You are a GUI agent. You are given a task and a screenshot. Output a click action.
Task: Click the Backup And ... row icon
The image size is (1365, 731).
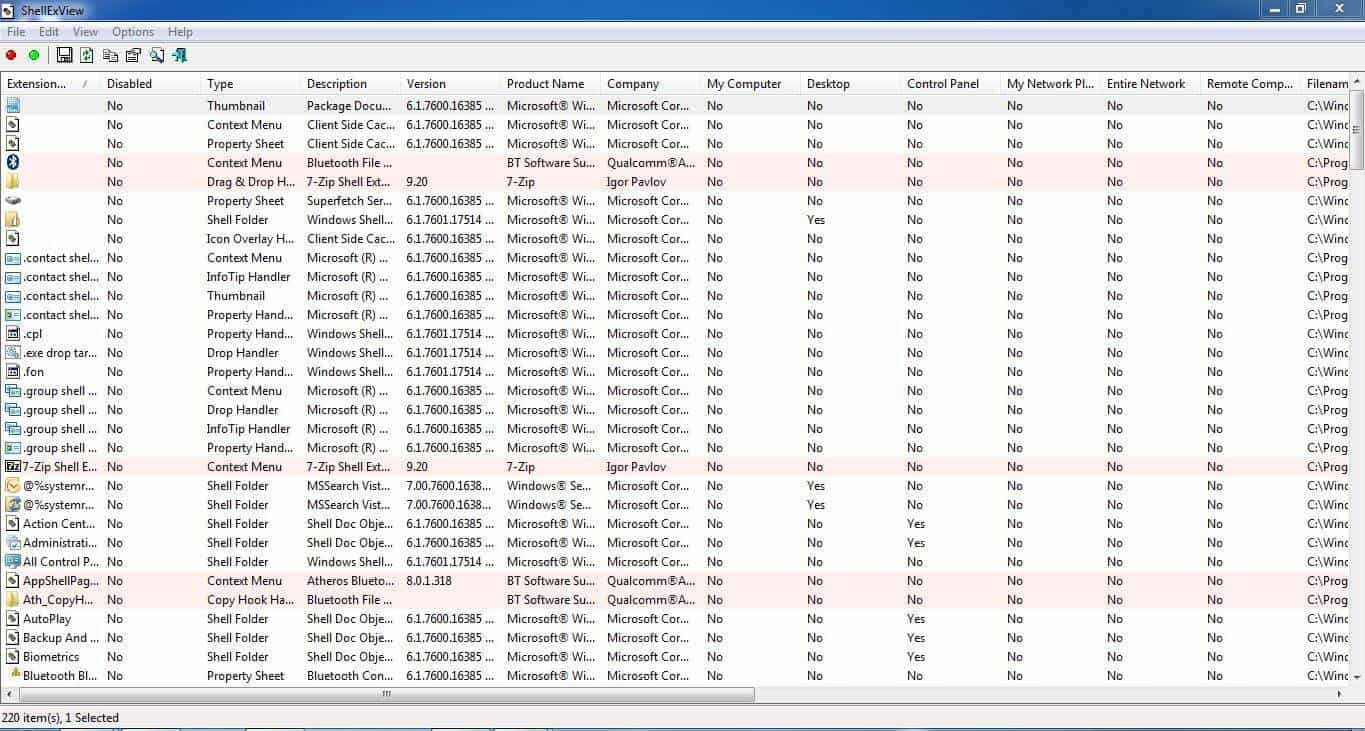(13, 638)
